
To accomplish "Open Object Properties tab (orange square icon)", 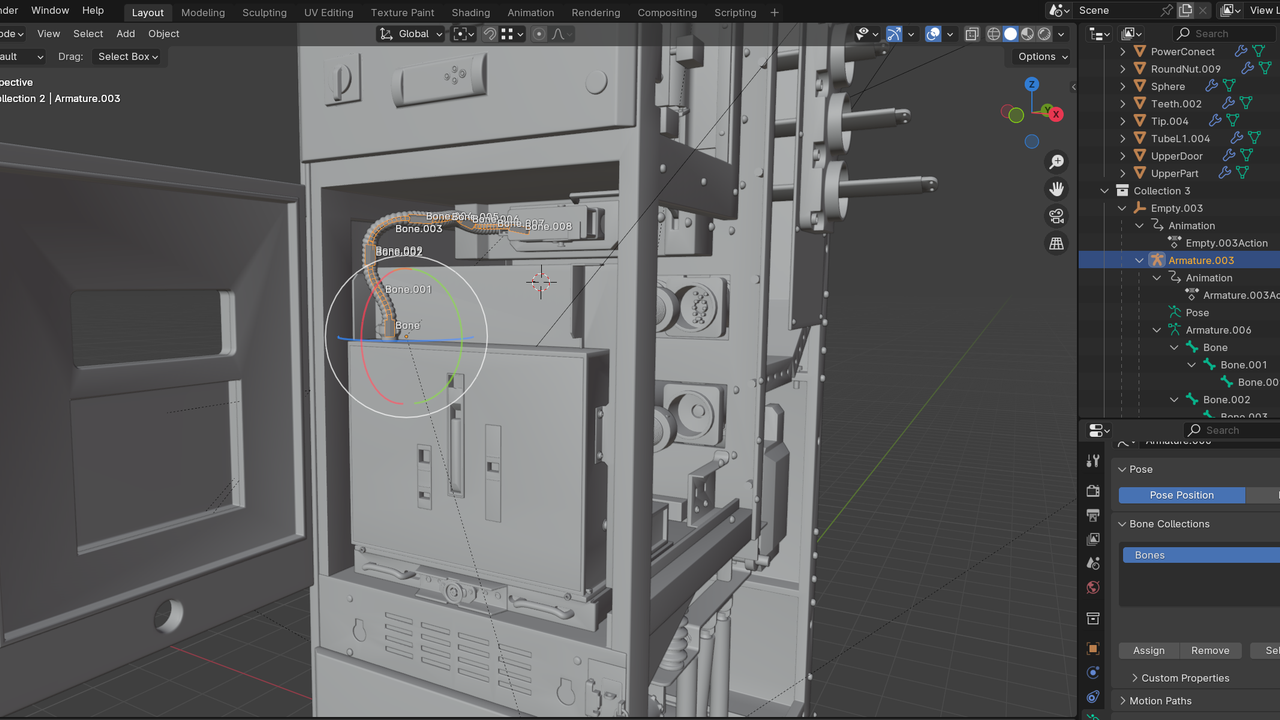I will [1093, 647].
